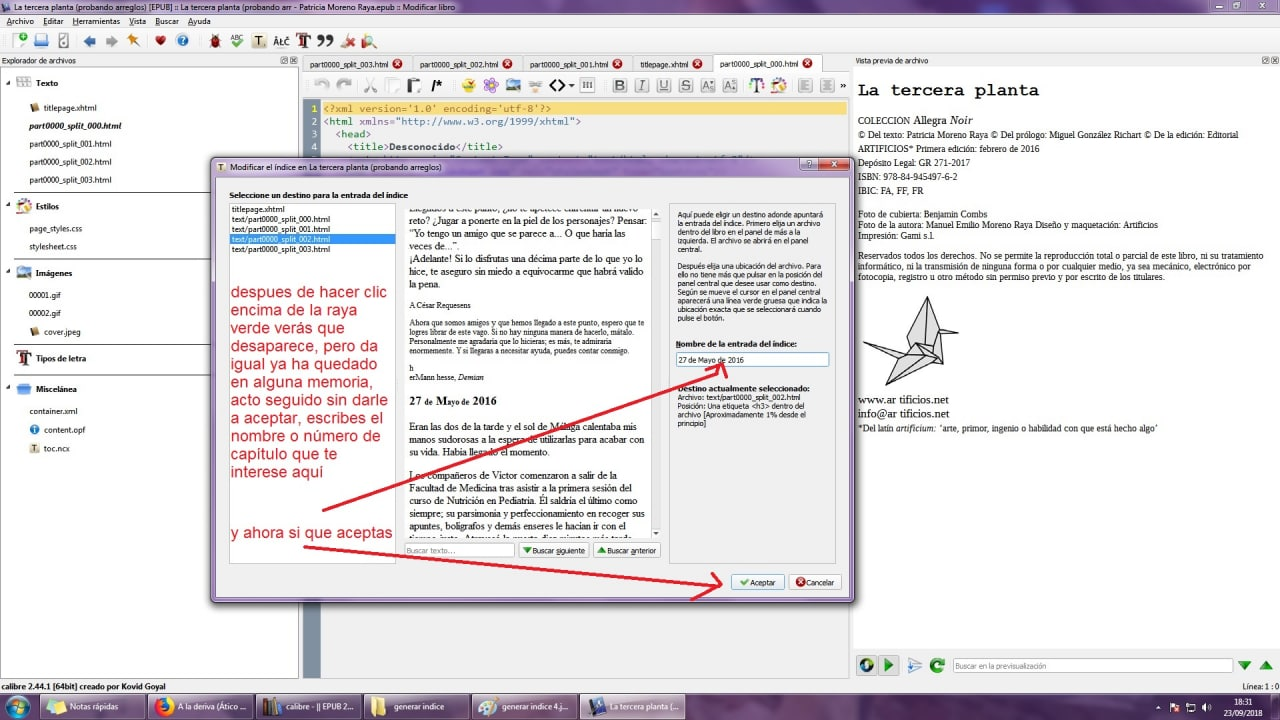Open spell check with the ABC checkmark icon
The image size is (1280, 720).
pyautogui.click(x=237, y=41)
